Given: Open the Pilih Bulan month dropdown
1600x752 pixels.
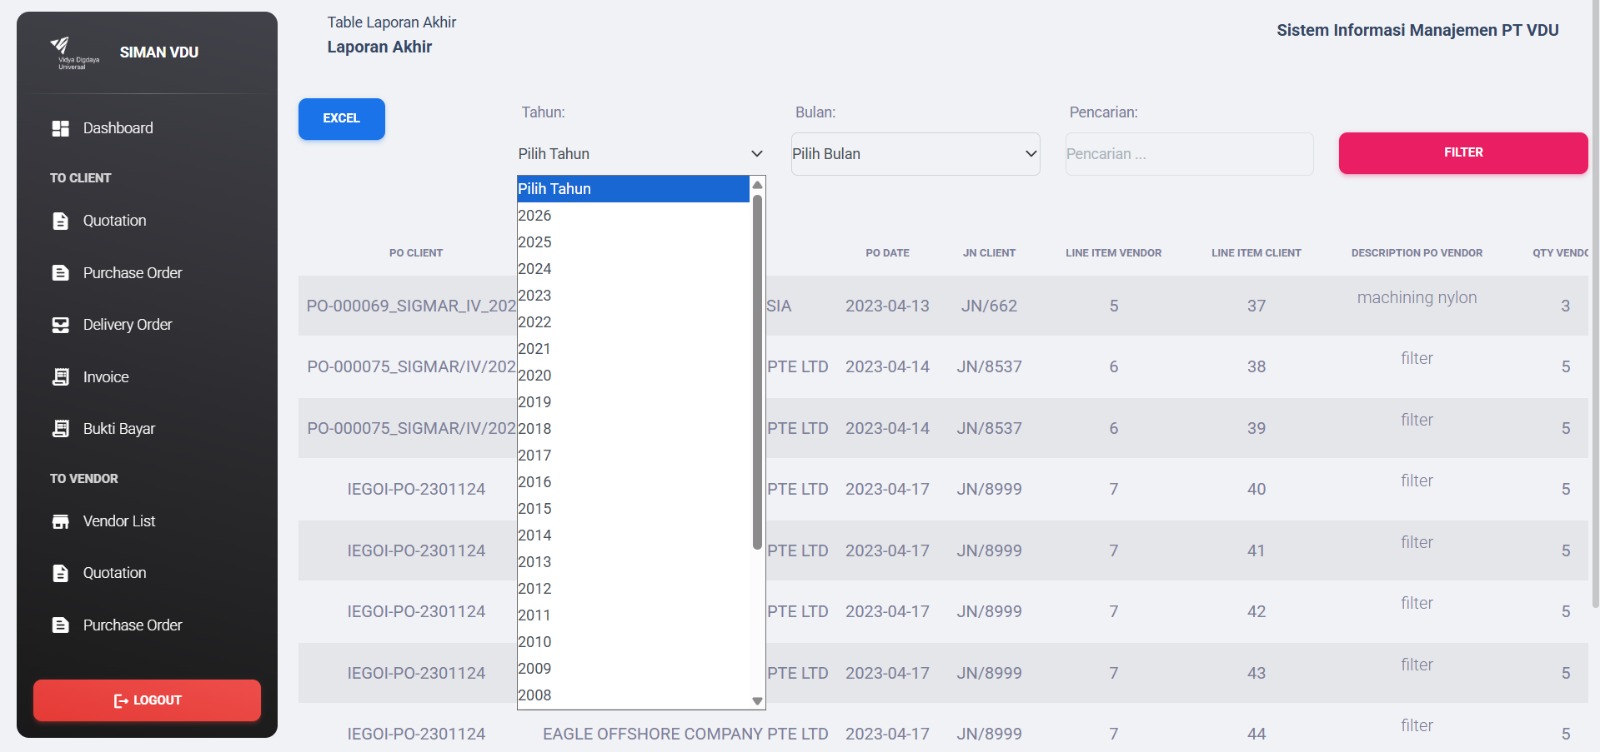Looking at the screenshot, I should click(x=915, y=154).
